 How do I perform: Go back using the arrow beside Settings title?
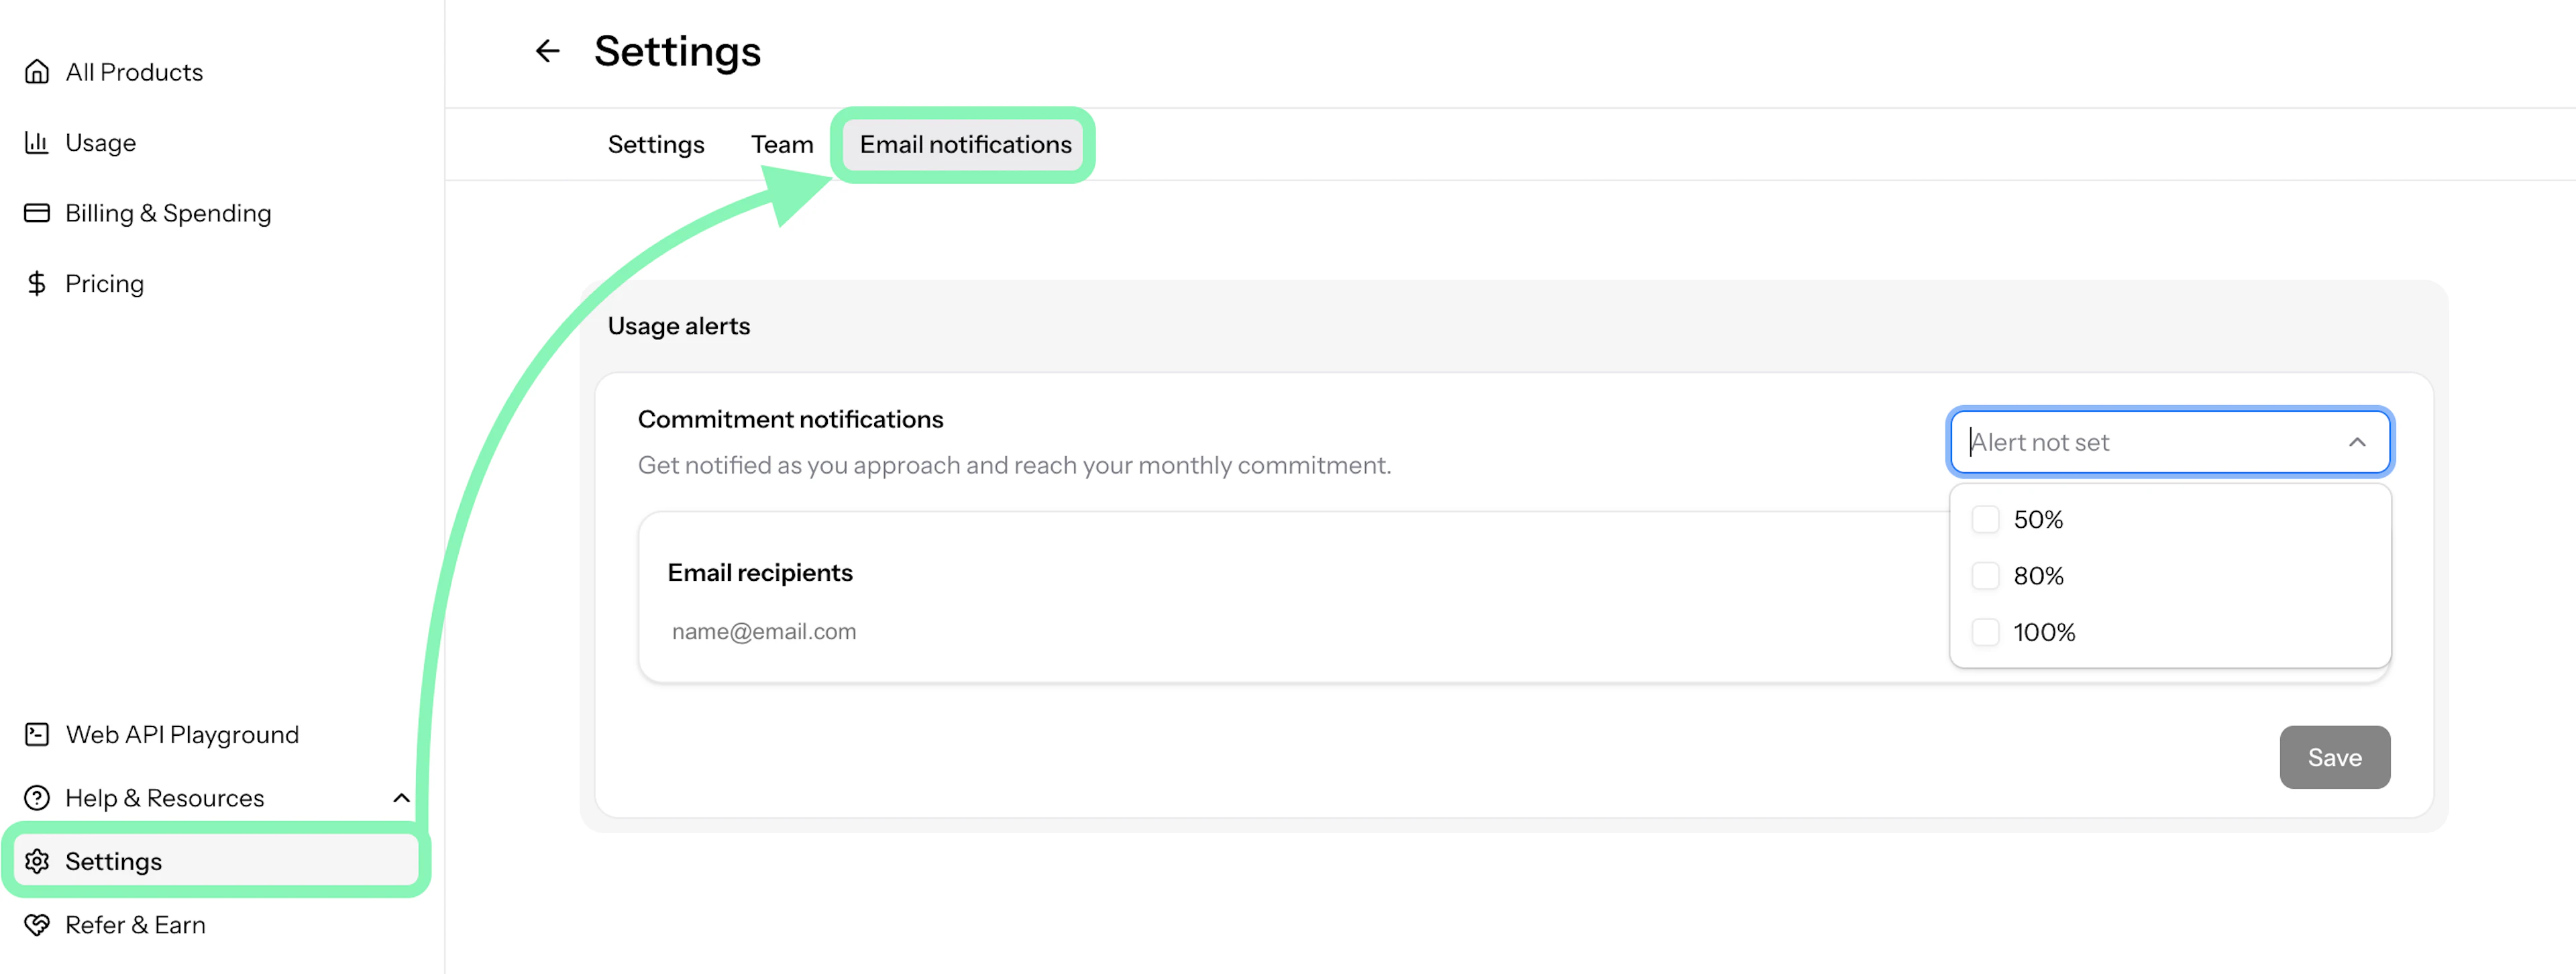(547, 51)
